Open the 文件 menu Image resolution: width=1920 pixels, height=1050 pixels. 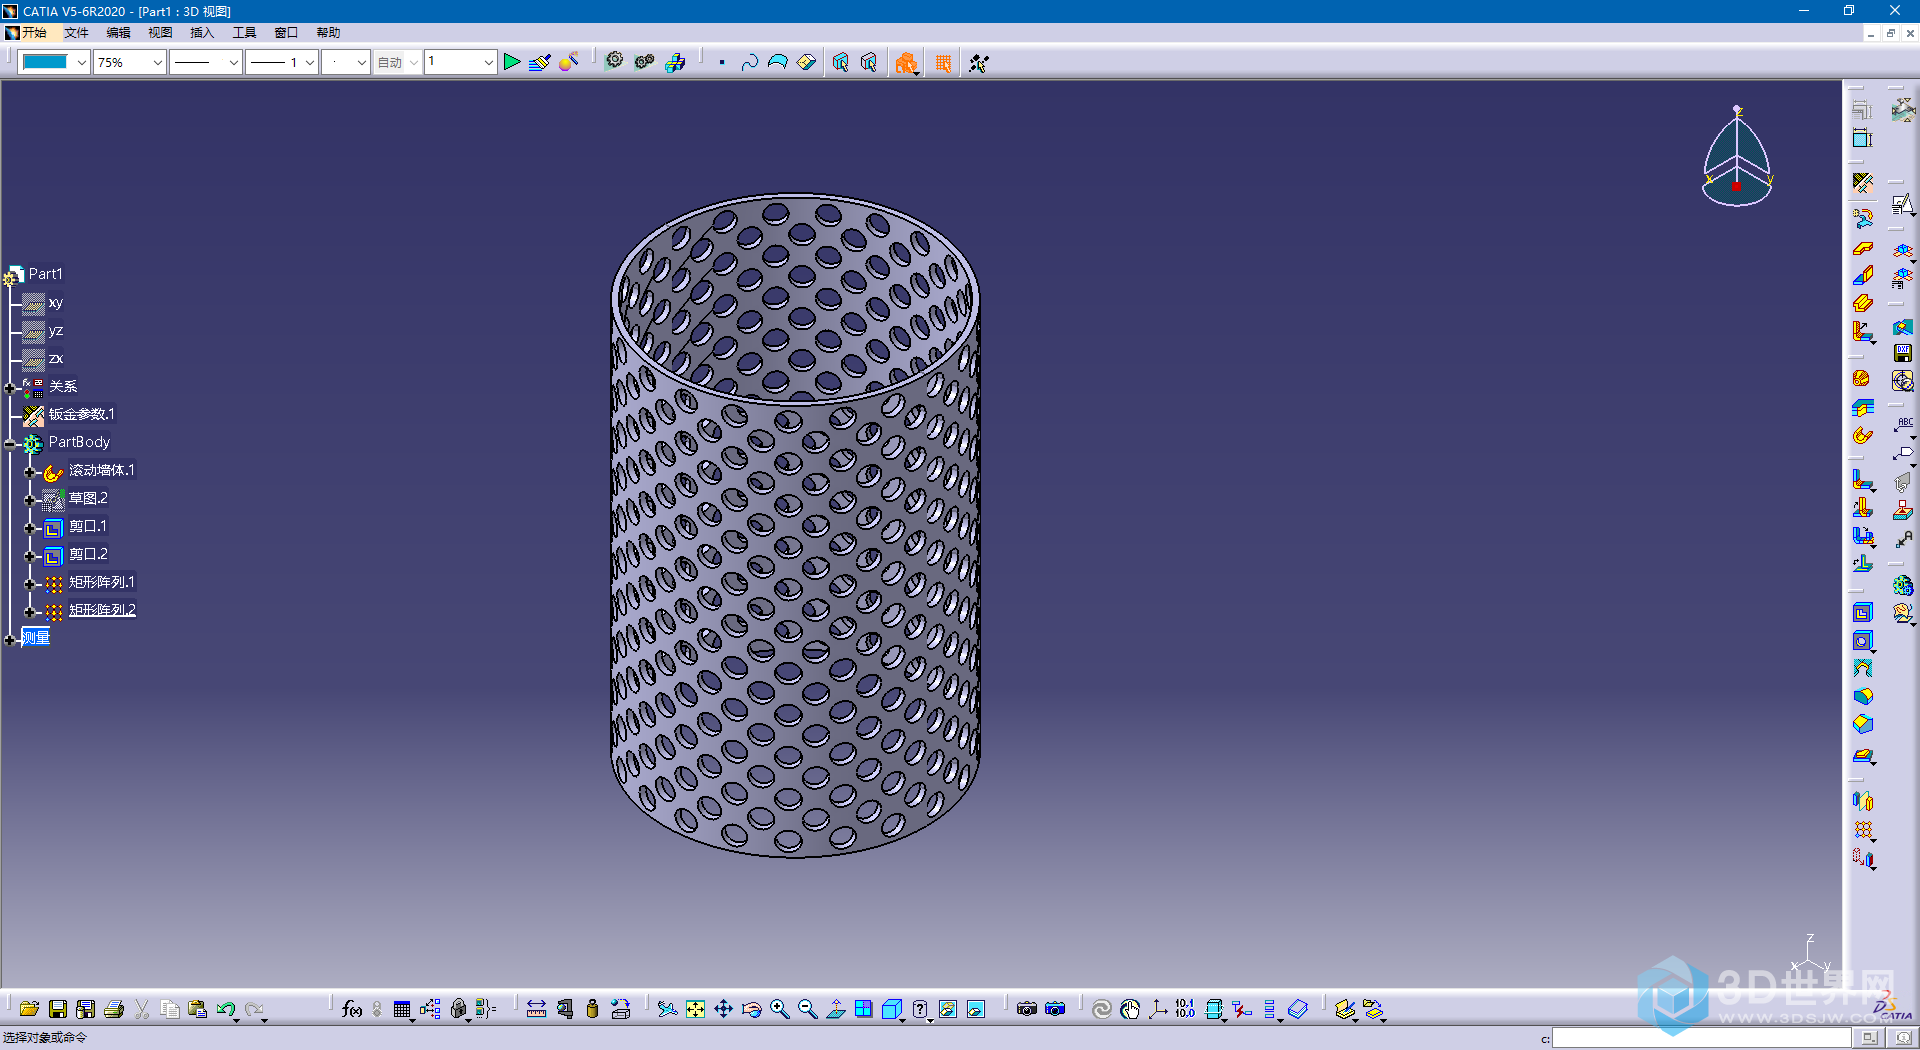click(x=76, y=32)
